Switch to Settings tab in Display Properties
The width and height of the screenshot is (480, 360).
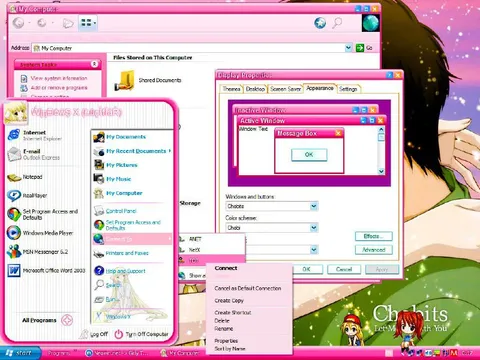click(x=348, y=89)
